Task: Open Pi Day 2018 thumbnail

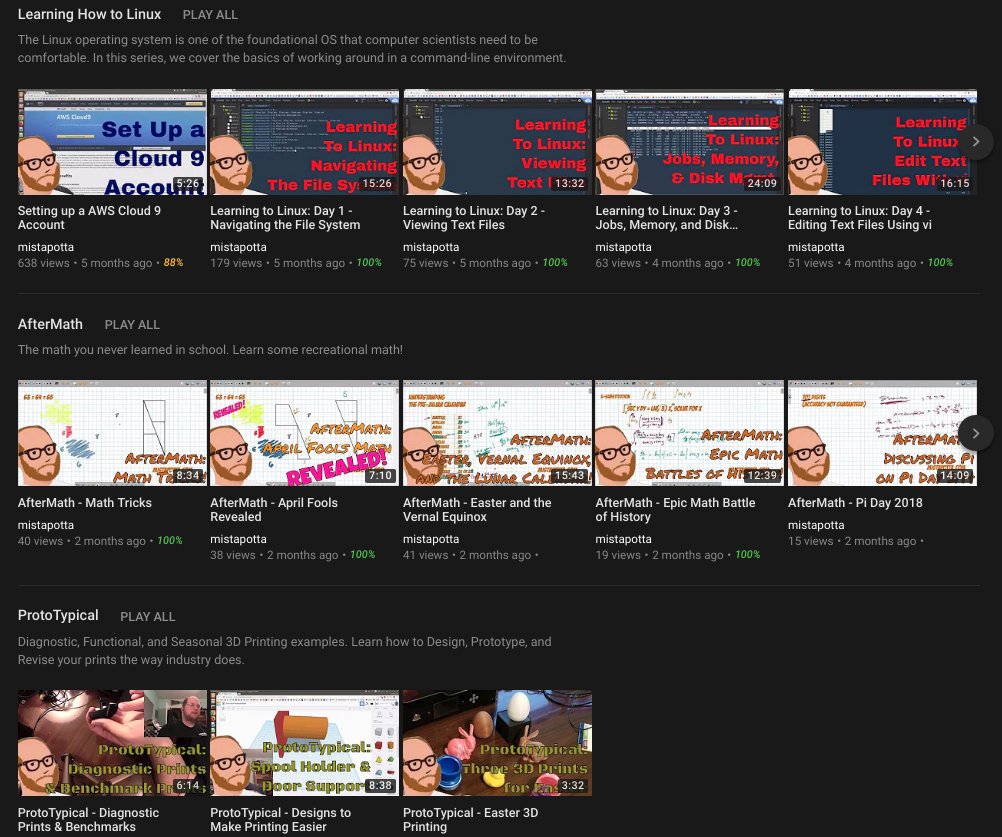Action: tap(882, 433)
